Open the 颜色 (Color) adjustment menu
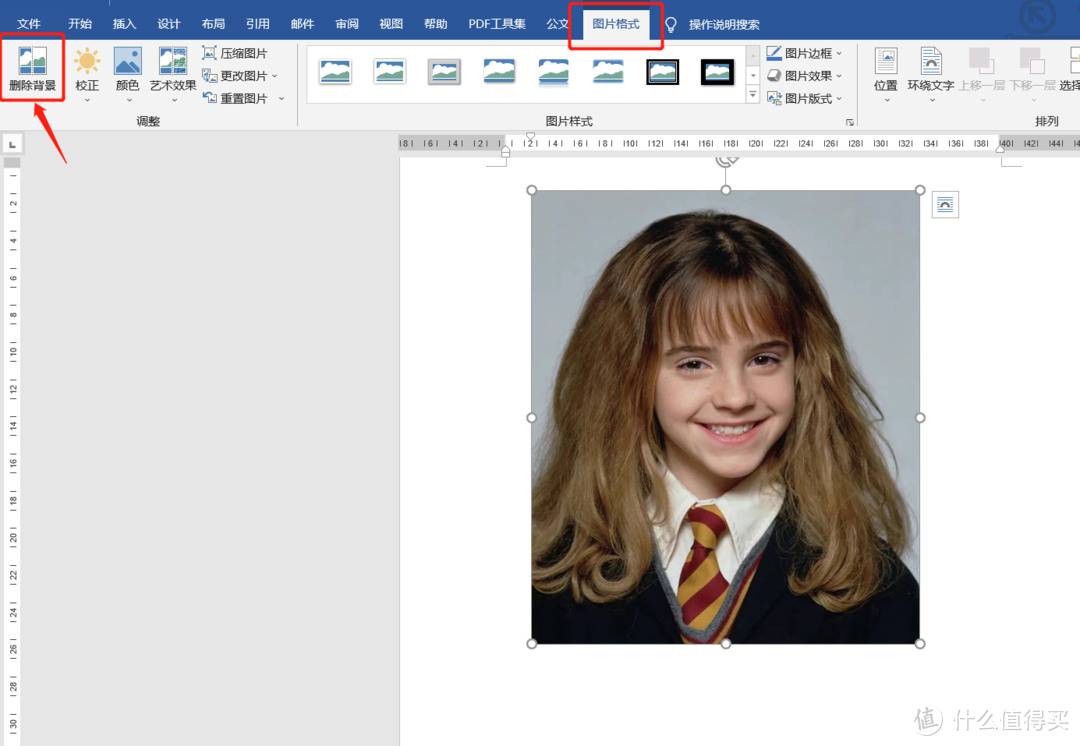Screen dimensions: 1080x746 pos(127,72)
